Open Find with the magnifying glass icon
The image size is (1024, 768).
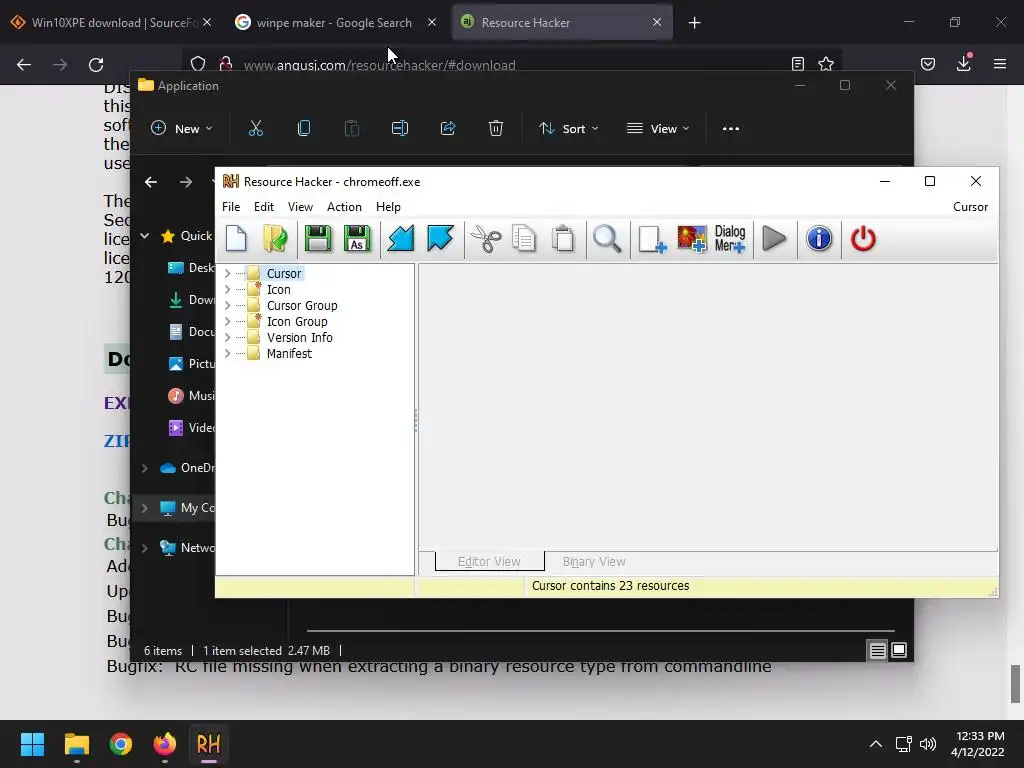point(607,238)
